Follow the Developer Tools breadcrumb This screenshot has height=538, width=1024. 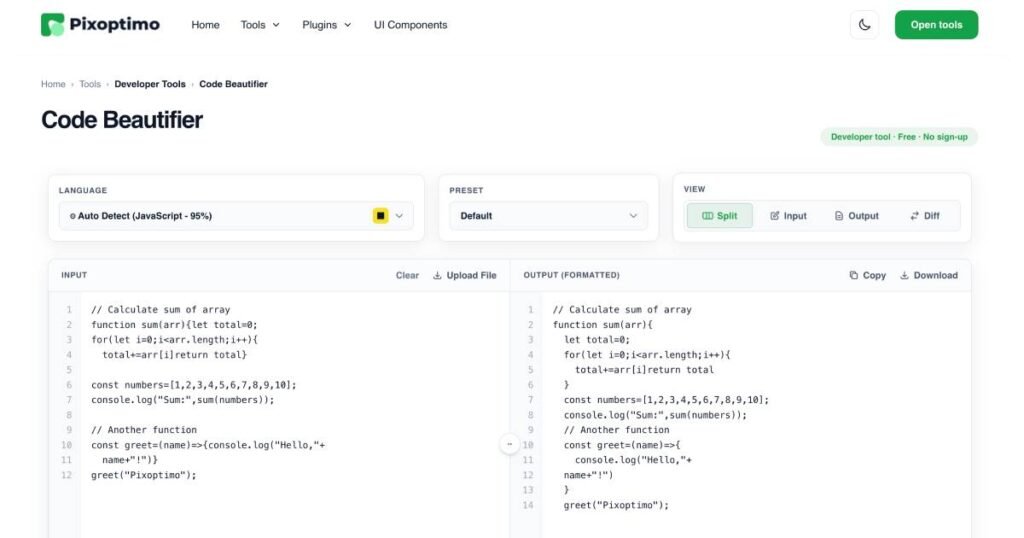click(x=150, y=84)
